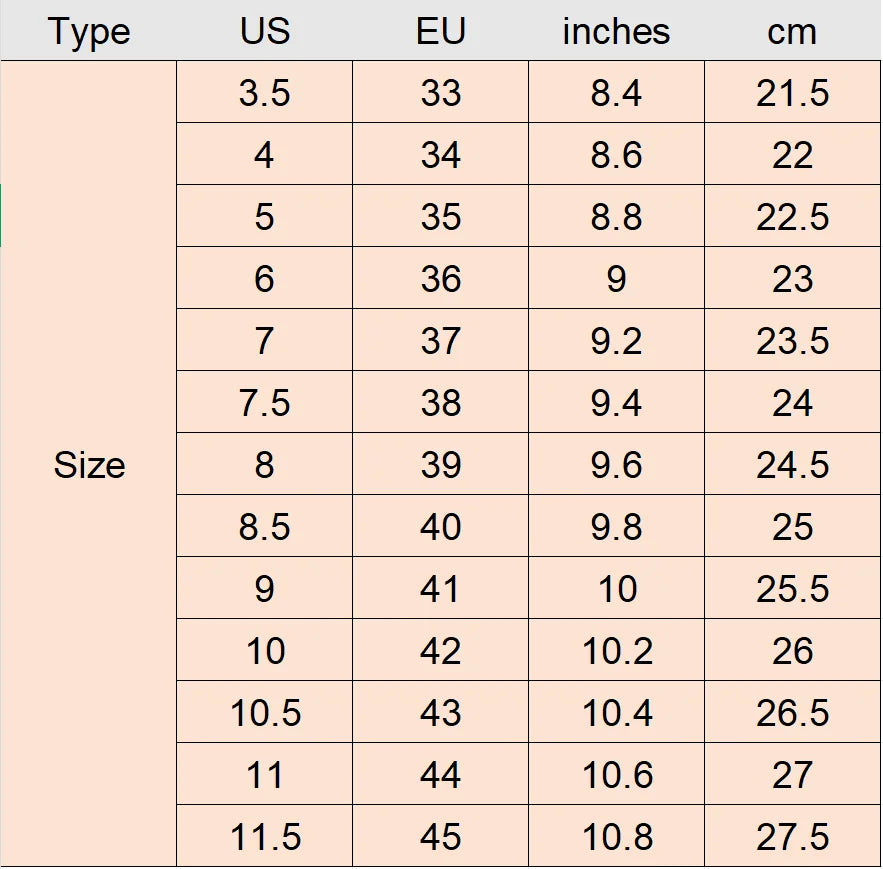Click the EU 42 cell
883x869 pixels.
click(x=441, y=651)
